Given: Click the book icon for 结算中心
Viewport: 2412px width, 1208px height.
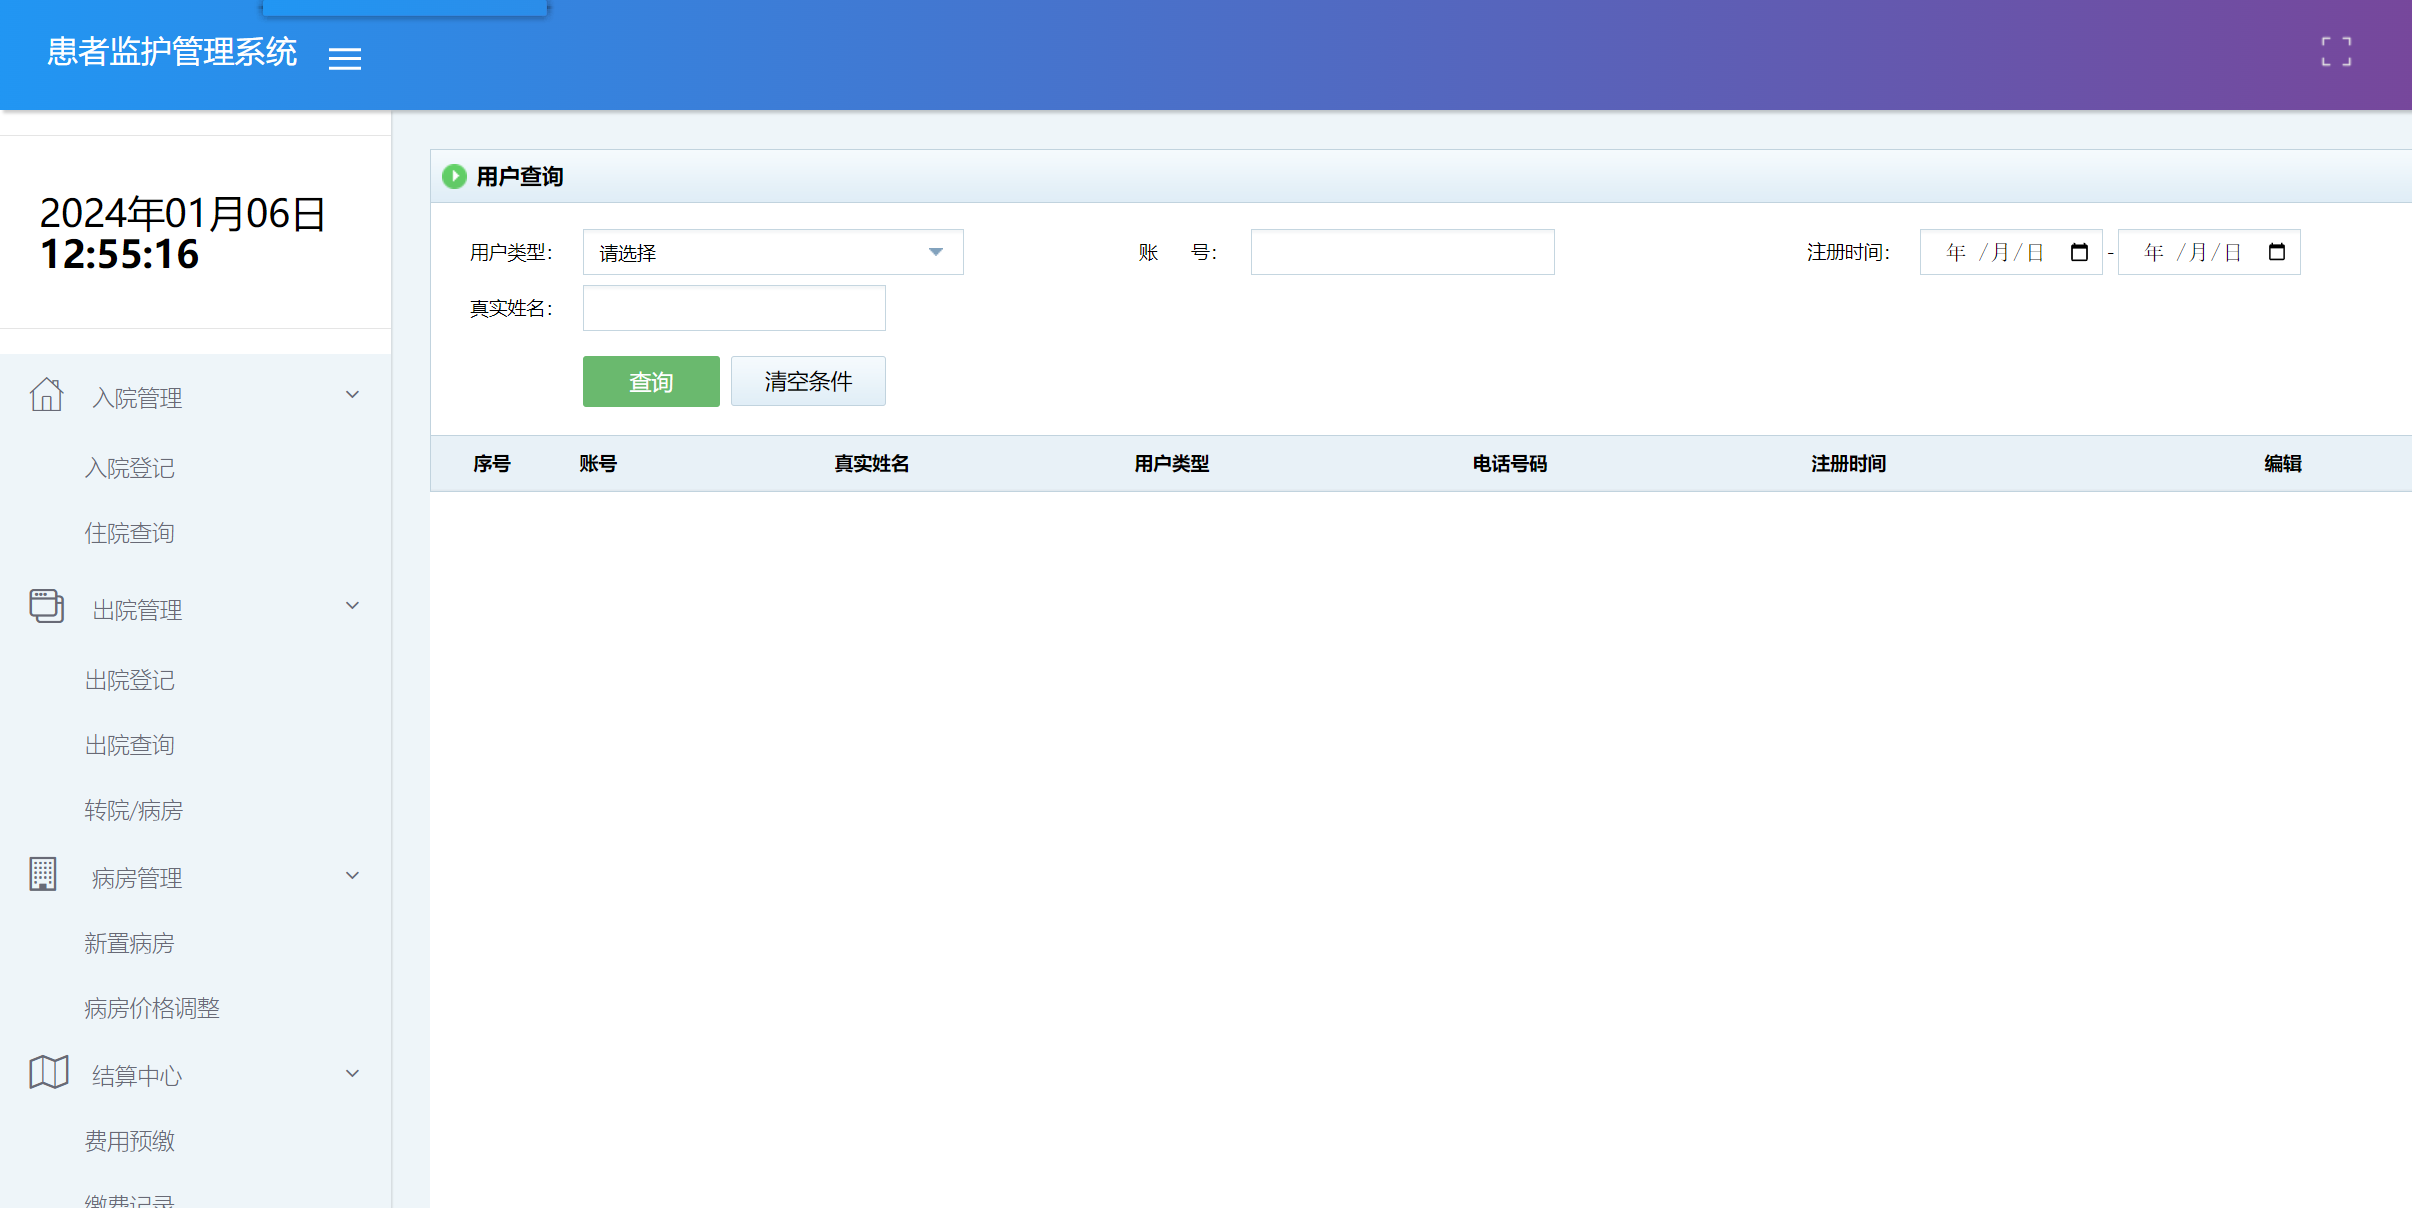Looking at the screenshot, I should click(x=48, y=1072).
